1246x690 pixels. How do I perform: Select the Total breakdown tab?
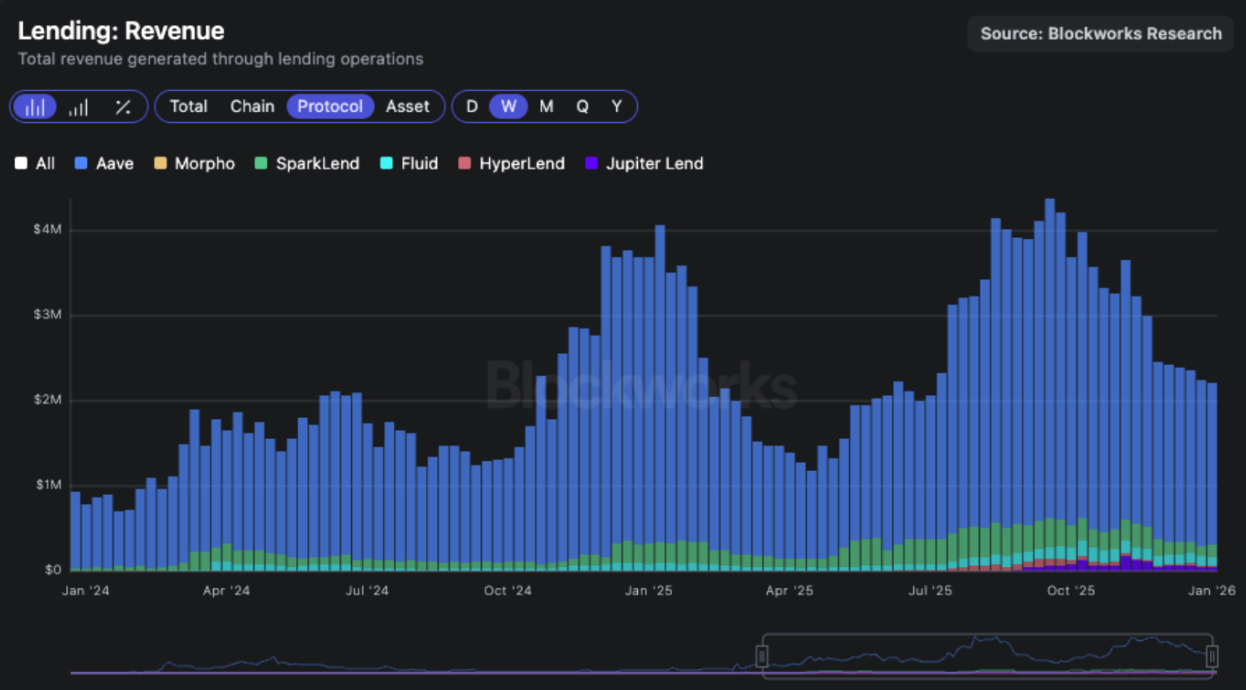[188, 107]
